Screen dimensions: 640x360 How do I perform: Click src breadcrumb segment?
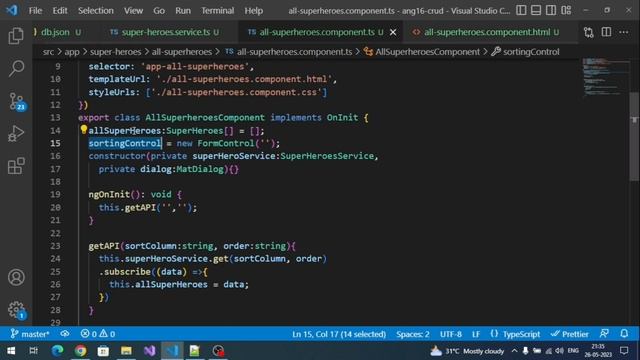tap(48, 52)
